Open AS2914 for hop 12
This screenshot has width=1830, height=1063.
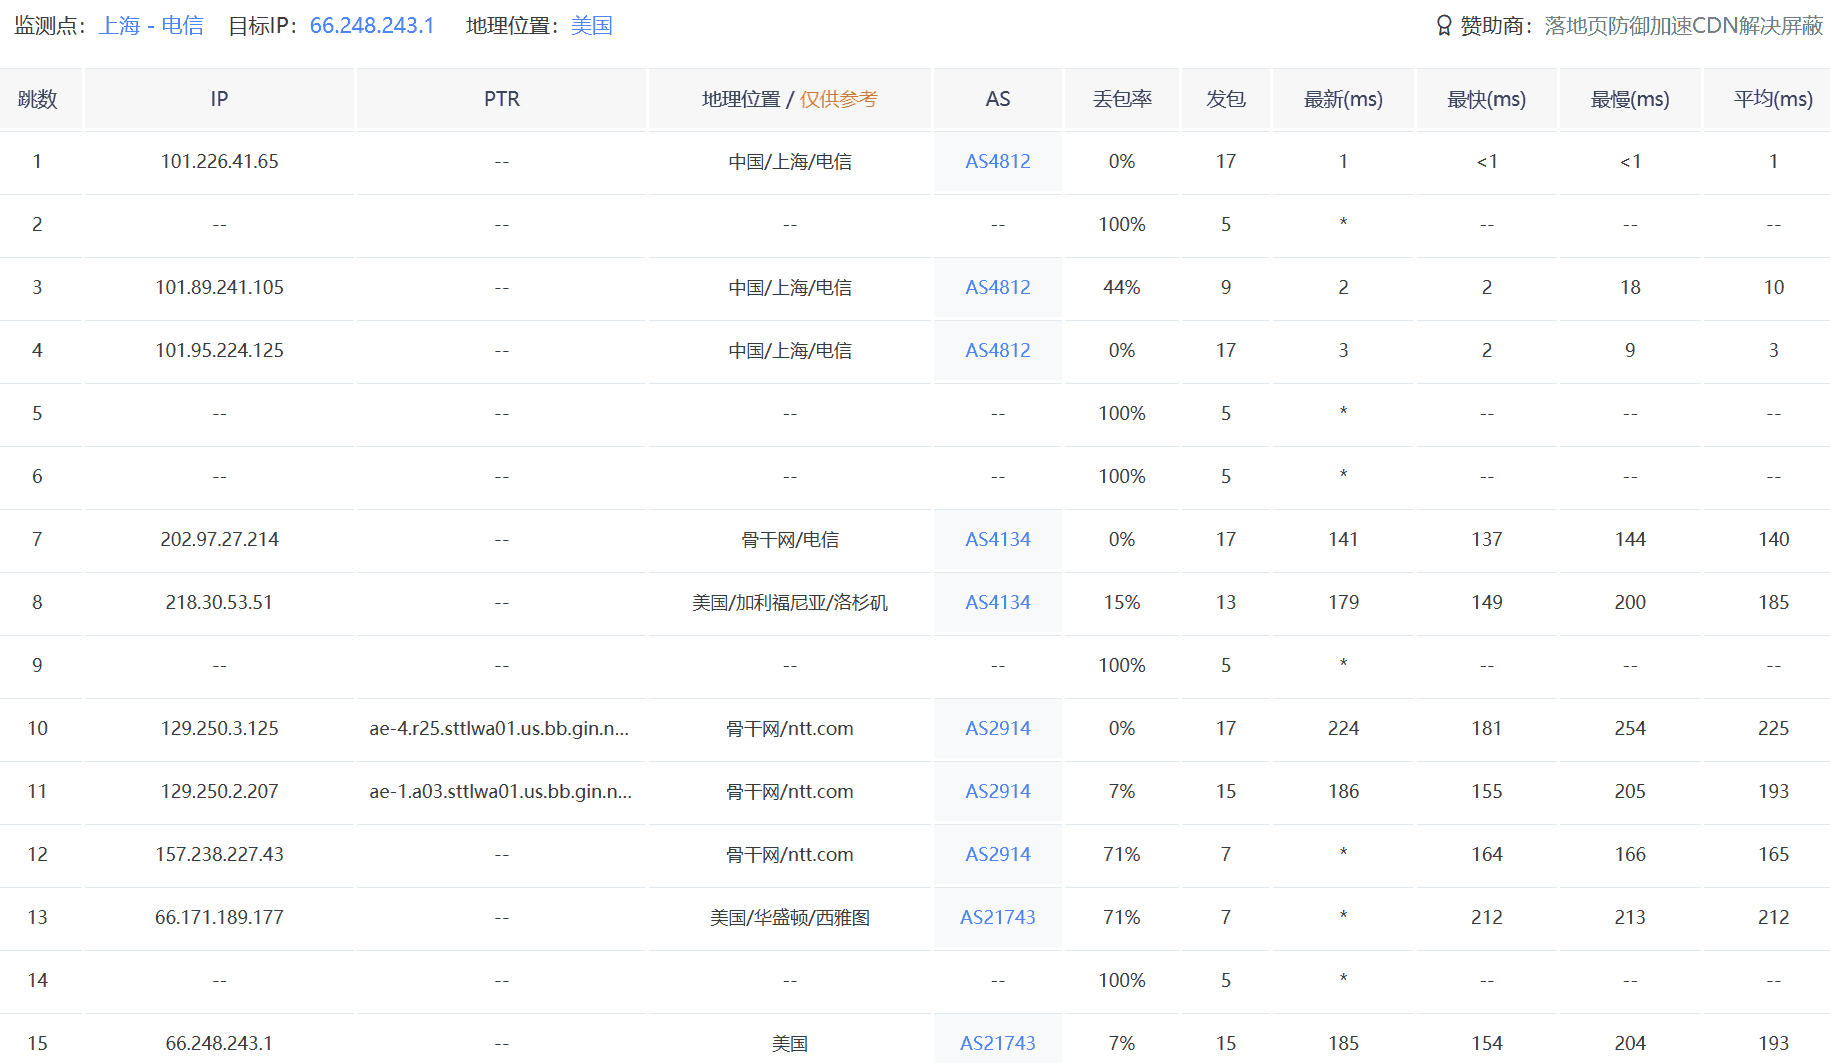click(997, 855)
